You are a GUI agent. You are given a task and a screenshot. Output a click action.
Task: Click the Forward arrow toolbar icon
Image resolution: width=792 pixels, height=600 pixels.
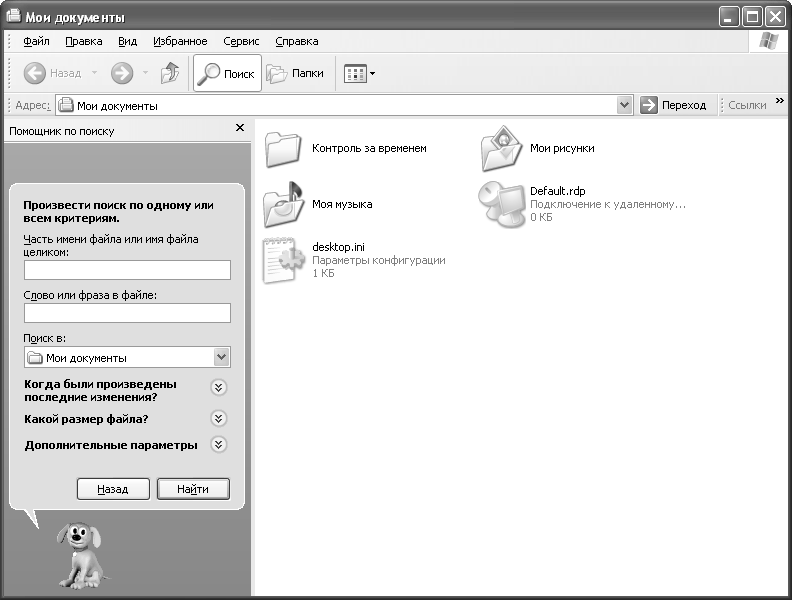122,73
